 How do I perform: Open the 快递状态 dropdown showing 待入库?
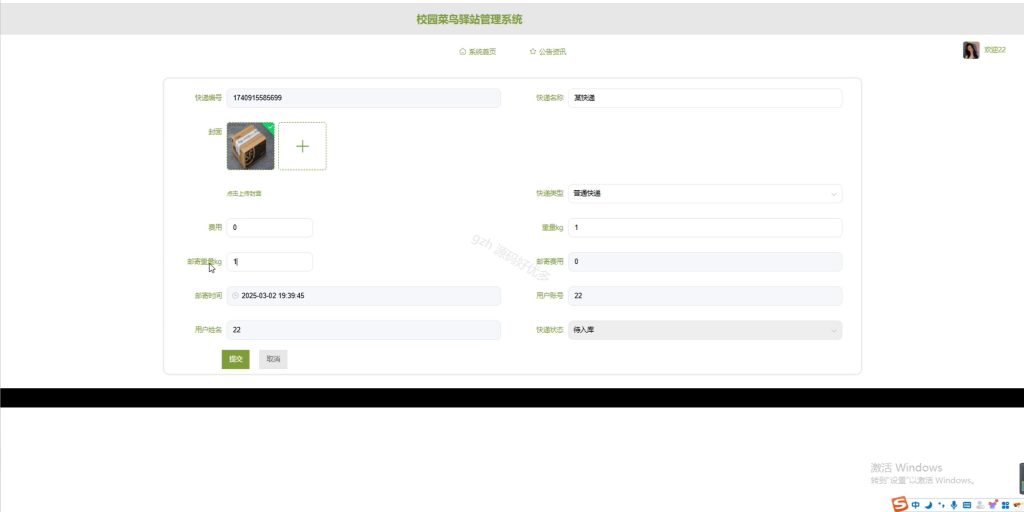coord(705,330)
